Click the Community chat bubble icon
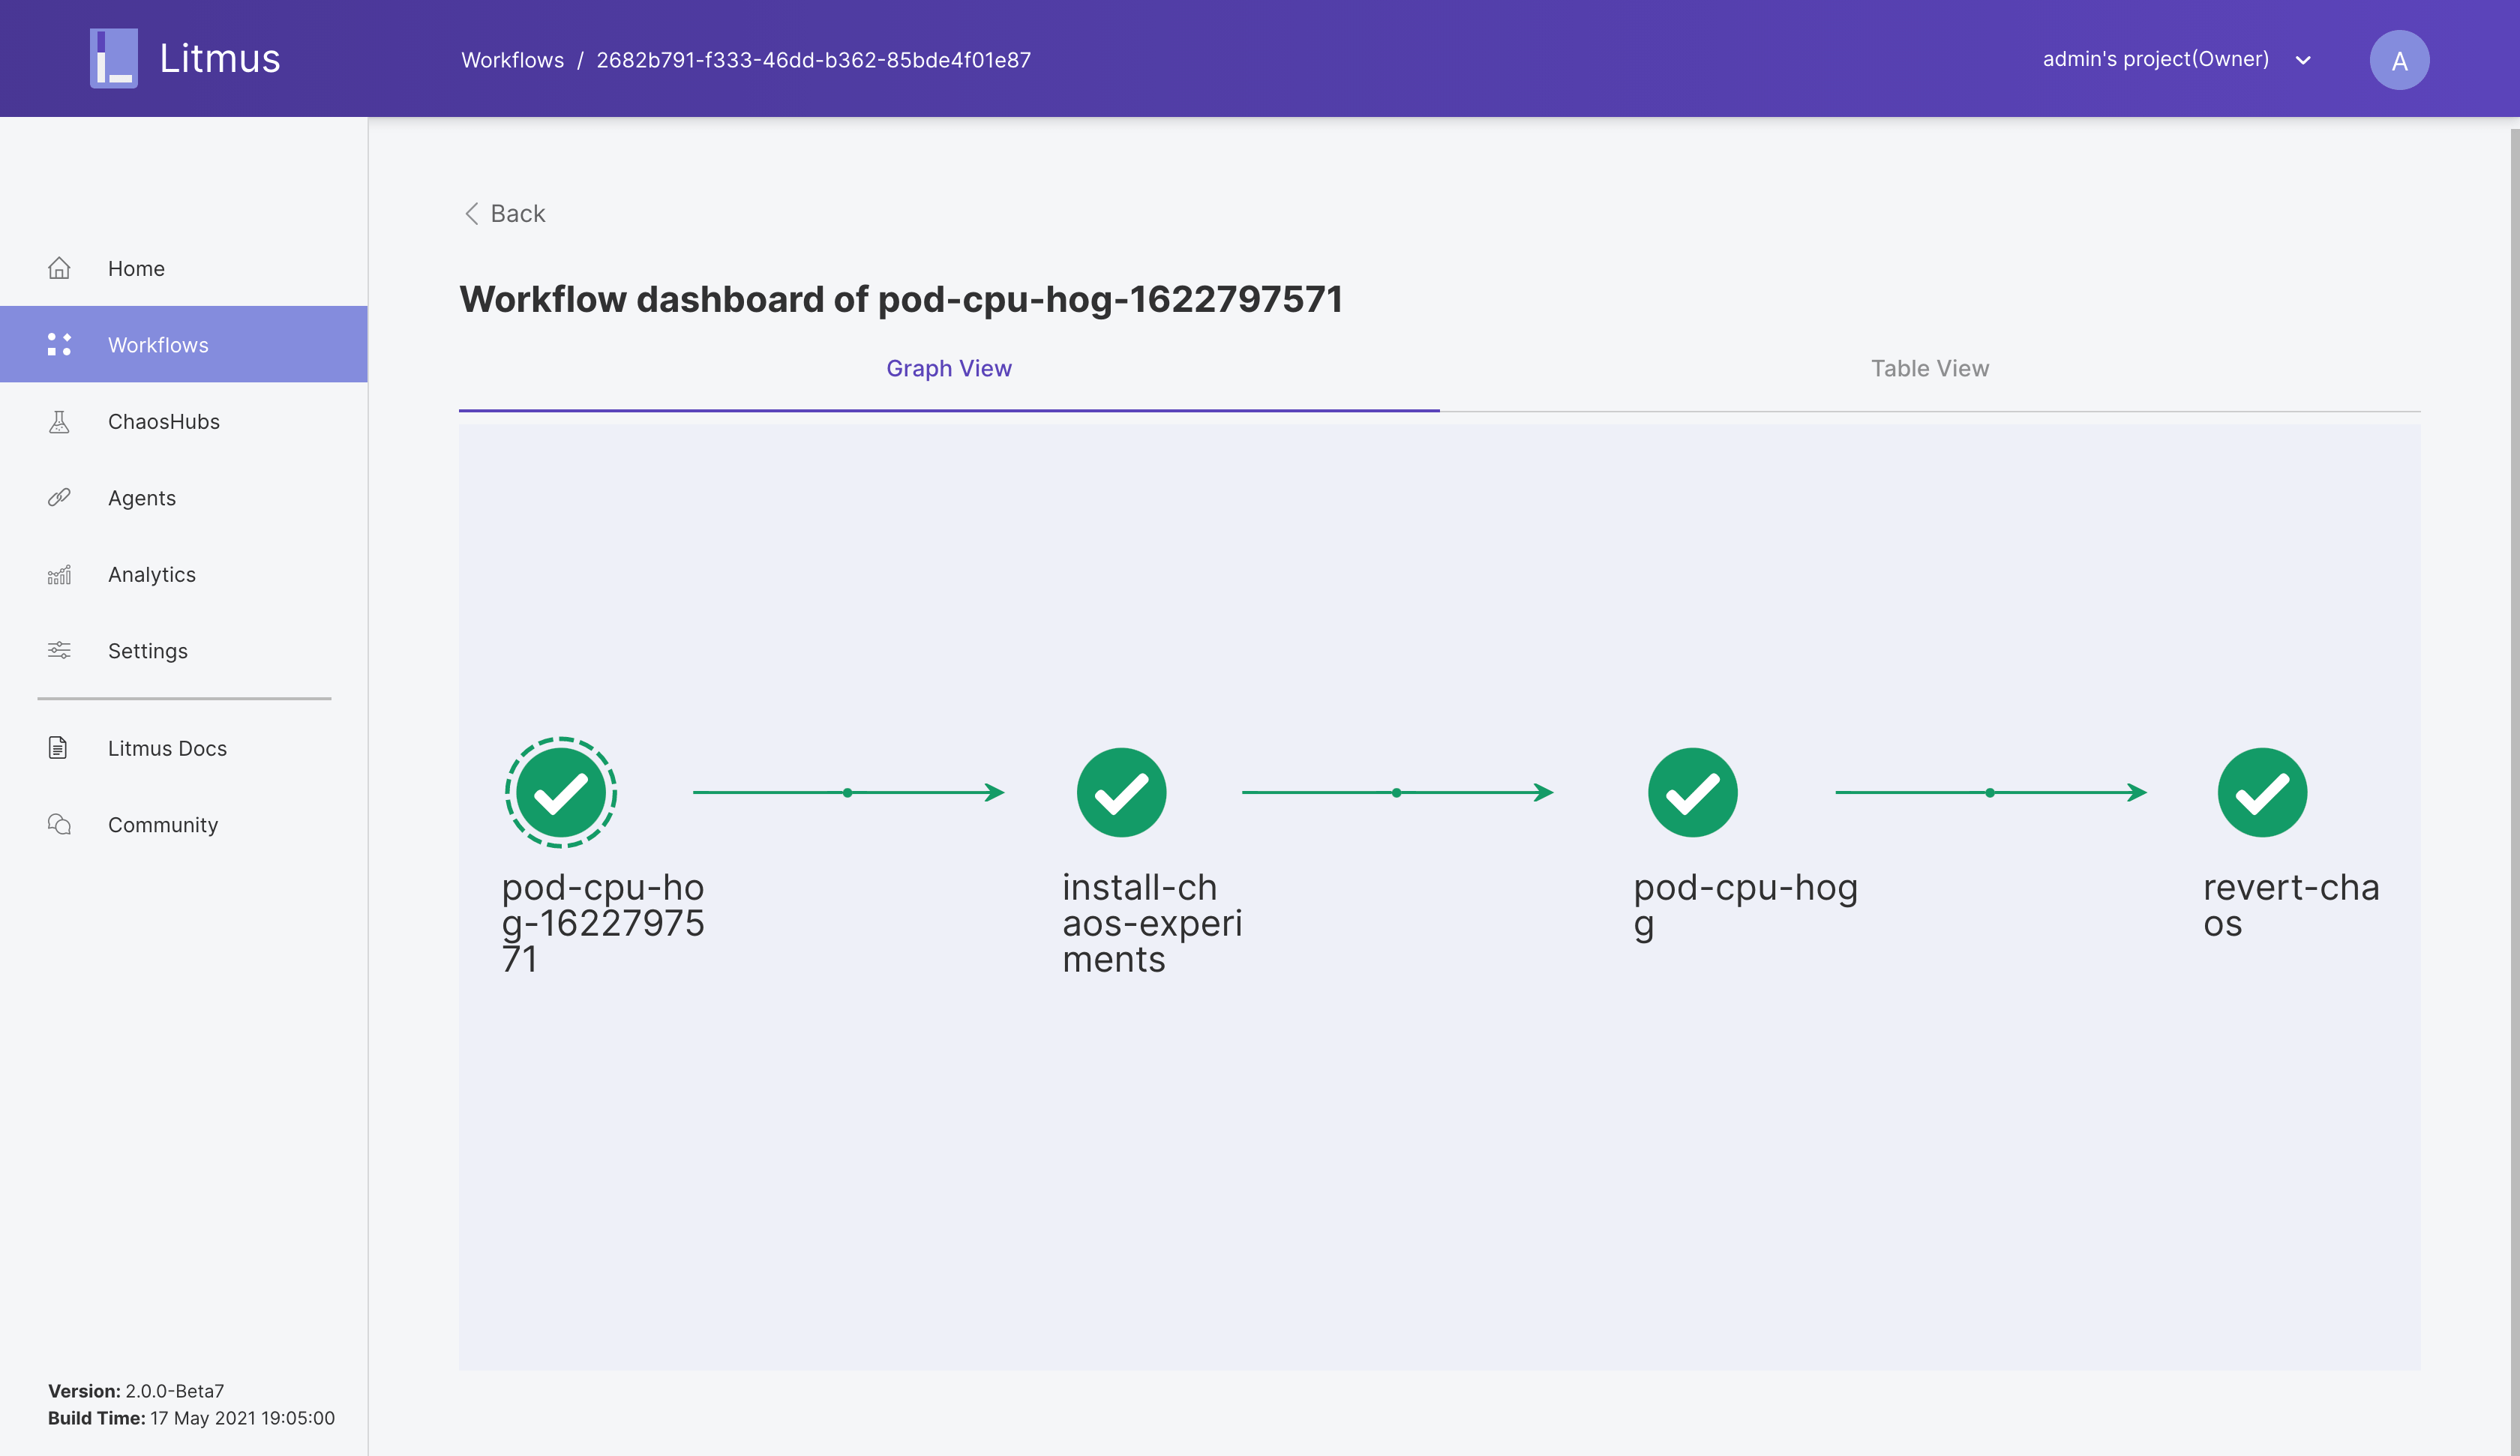Viewport: 2520px width, 1456px height. (59, 825)
